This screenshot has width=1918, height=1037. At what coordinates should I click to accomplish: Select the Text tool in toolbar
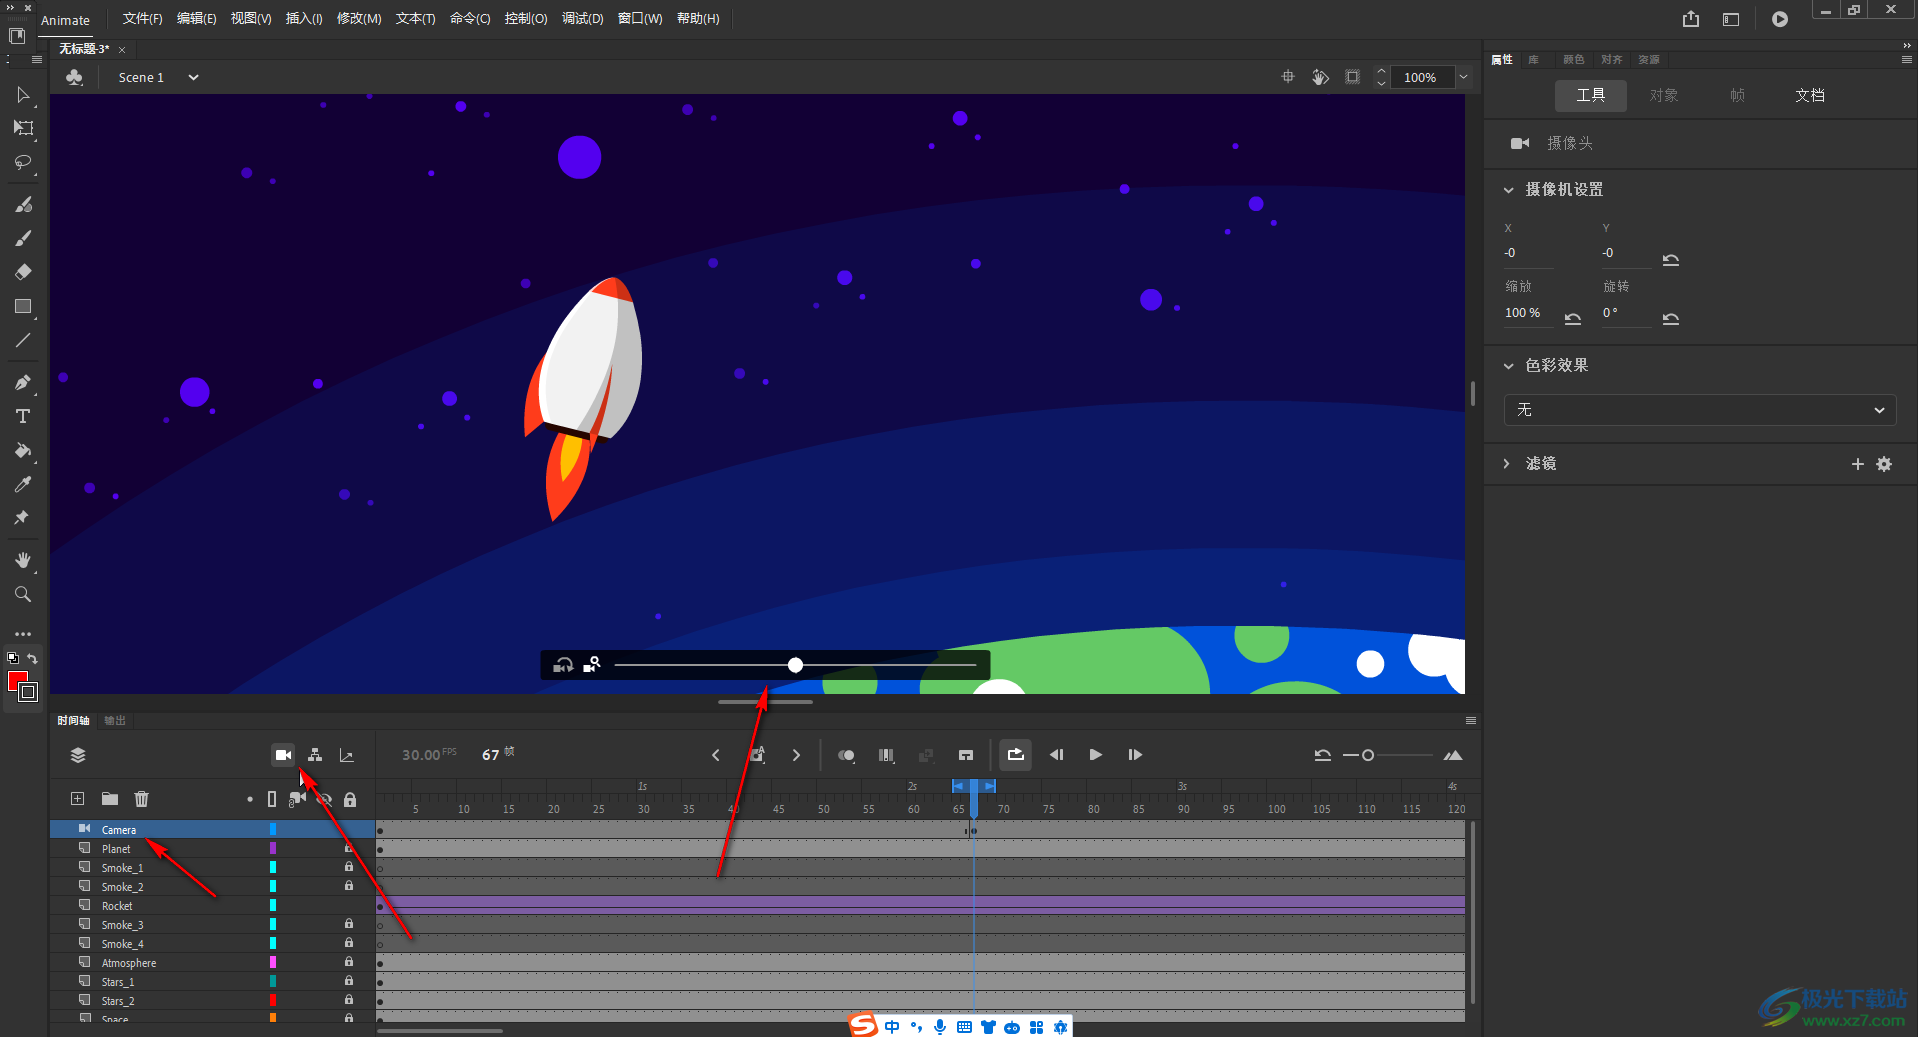pyautogui.click(x=23, y=416)
